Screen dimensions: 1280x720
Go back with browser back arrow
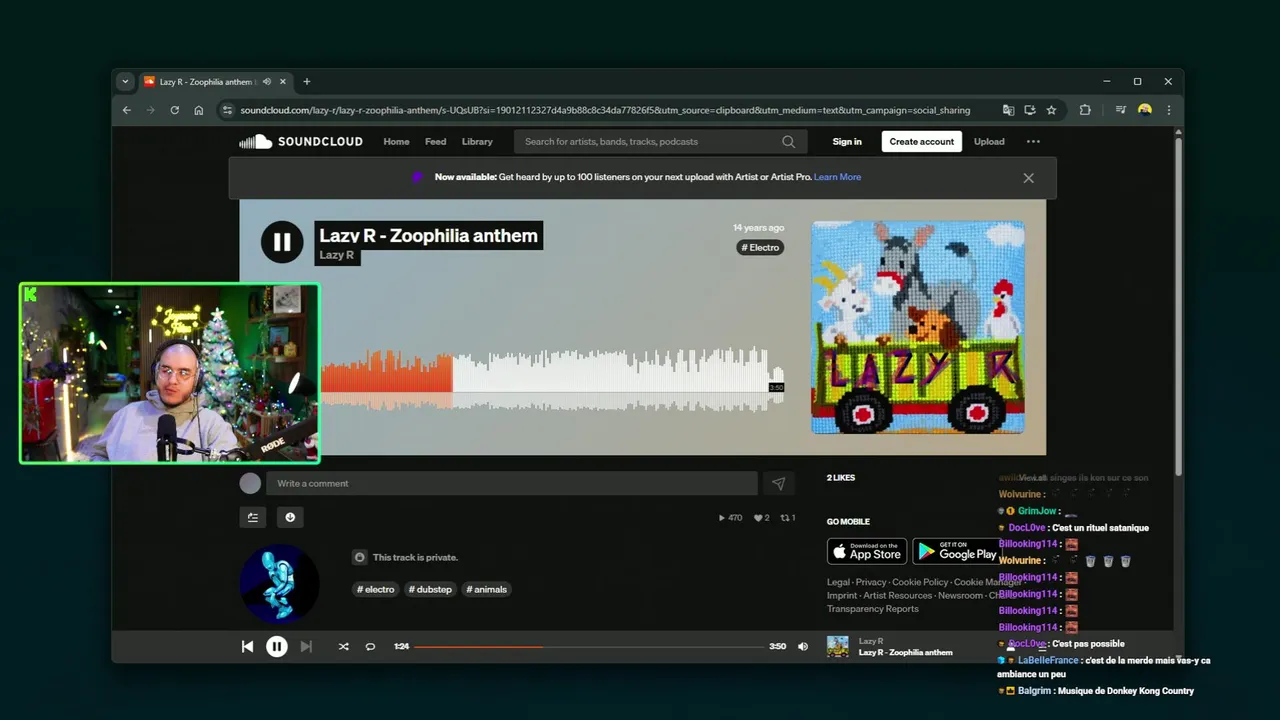127,110
